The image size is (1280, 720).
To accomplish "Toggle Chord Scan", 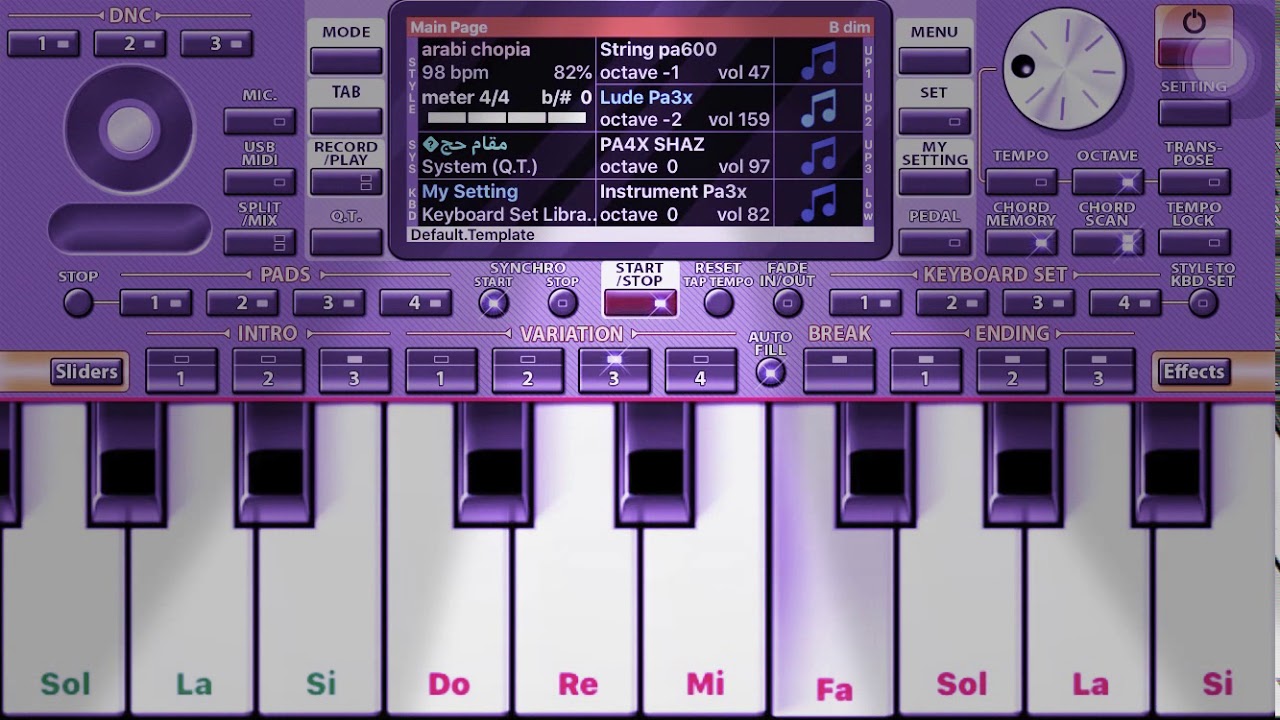I will 1108,242.
